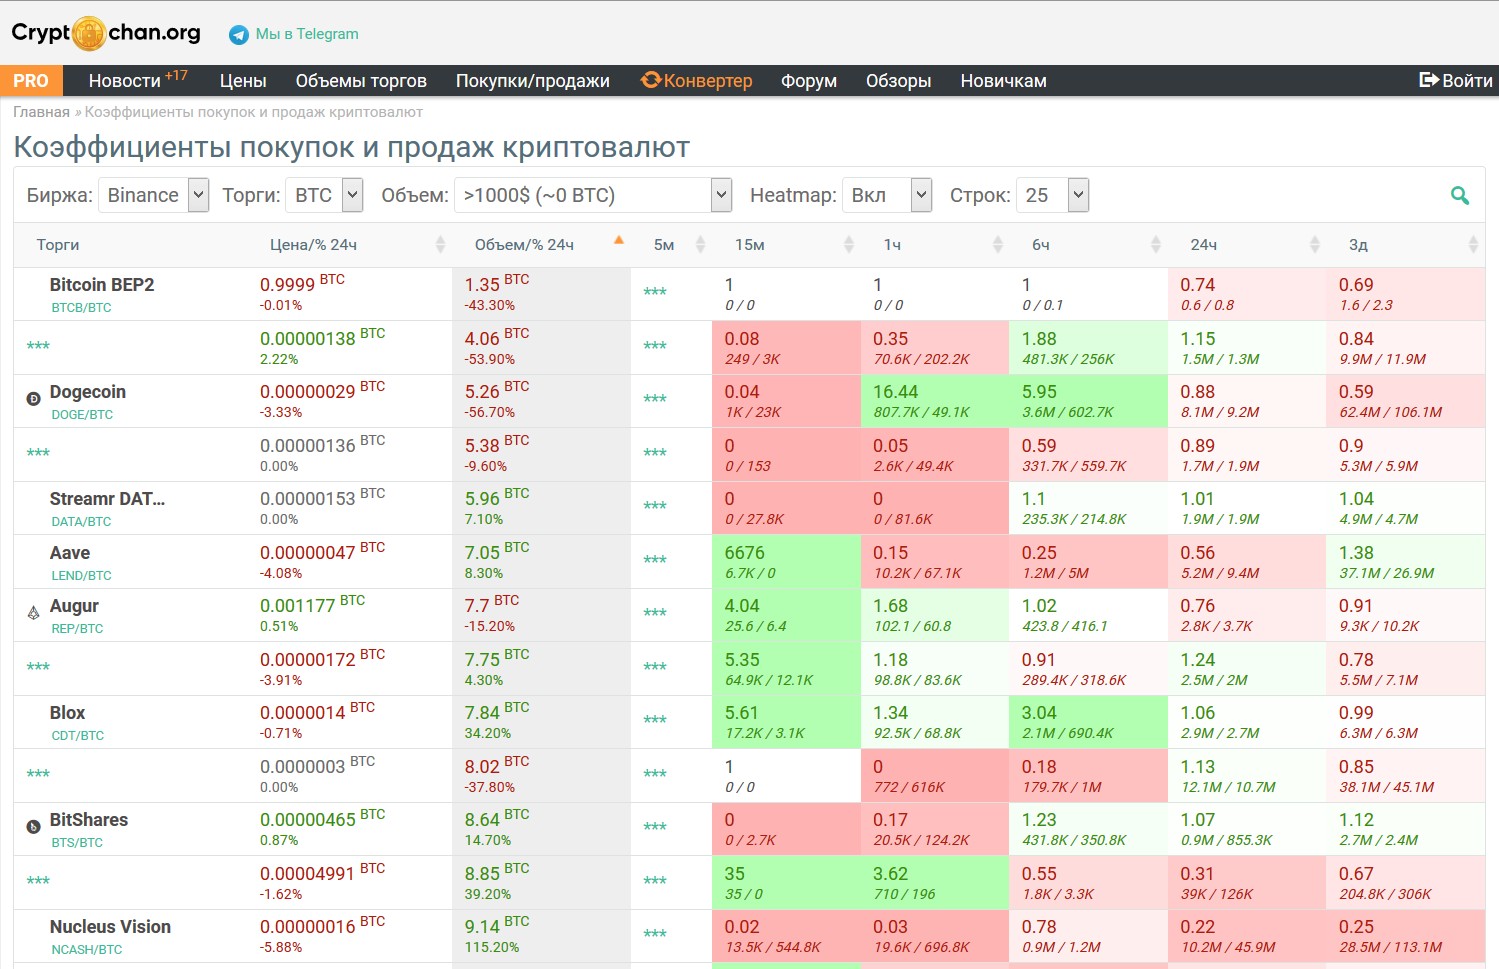Image resolution: width=1499 pixels, height=969 pixels.
Task: Click the Cryptochan.org coin logo
Action: [x=89, y=33]
